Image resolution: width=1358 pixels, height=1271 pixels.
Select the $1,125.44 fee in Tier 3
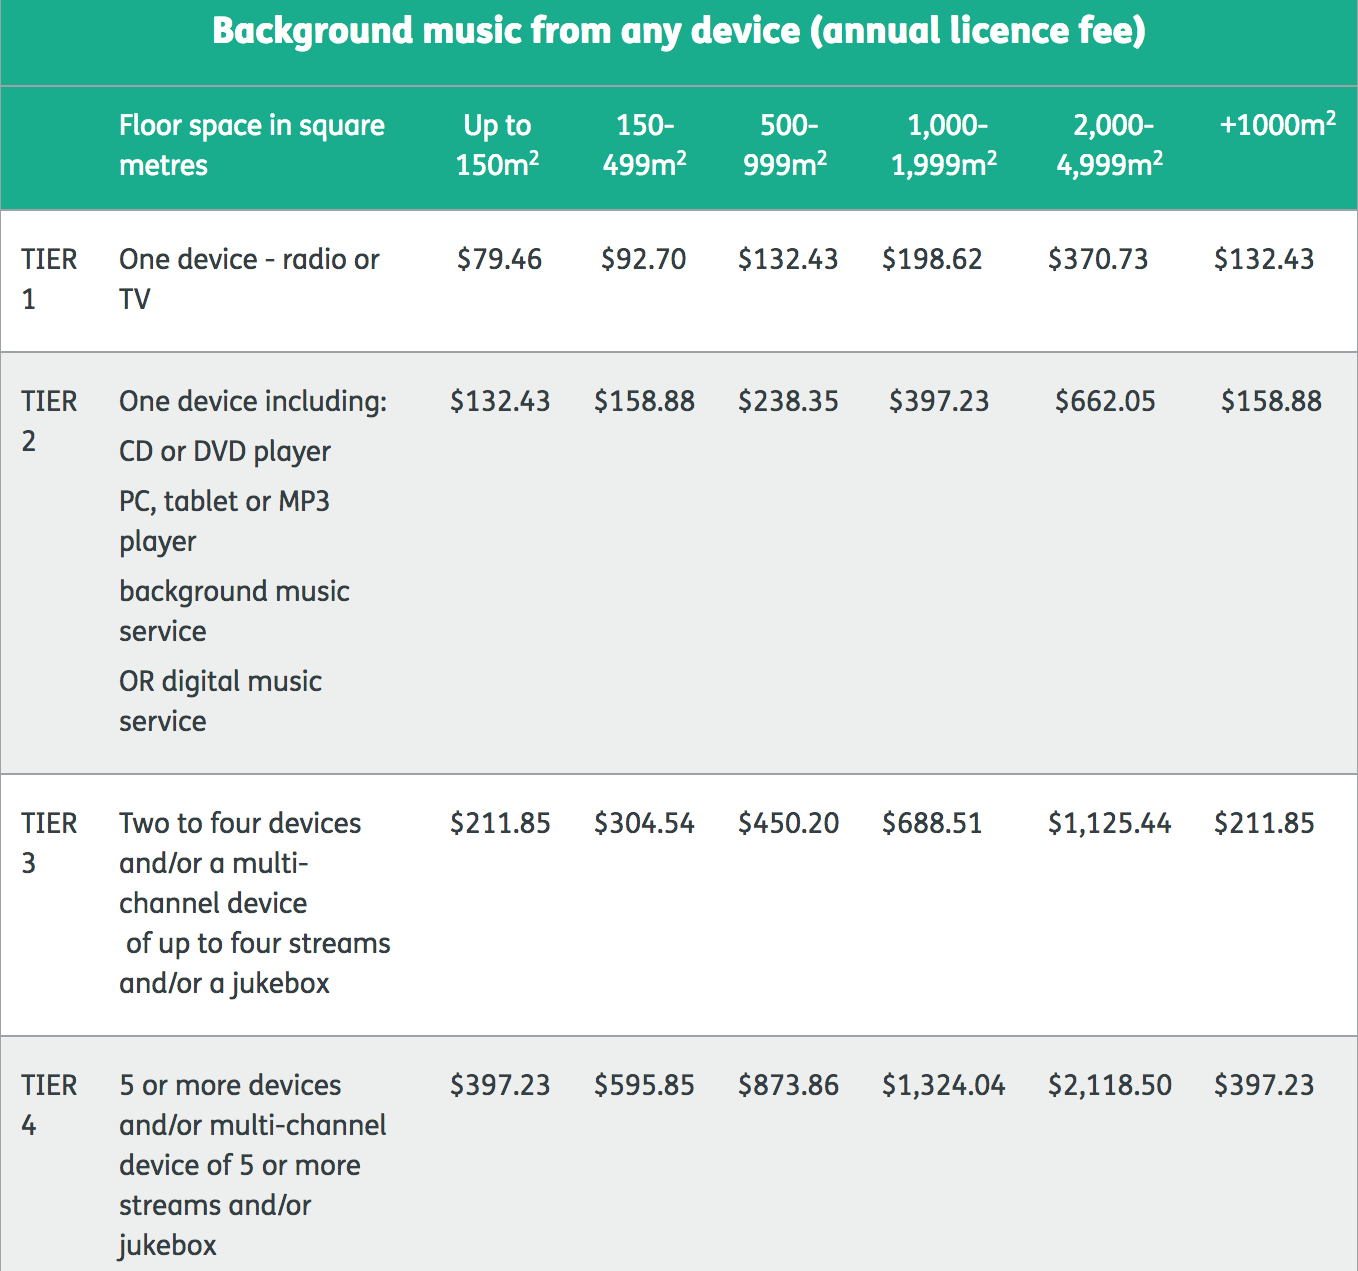pyautogui.click(x=1109, y=824)
